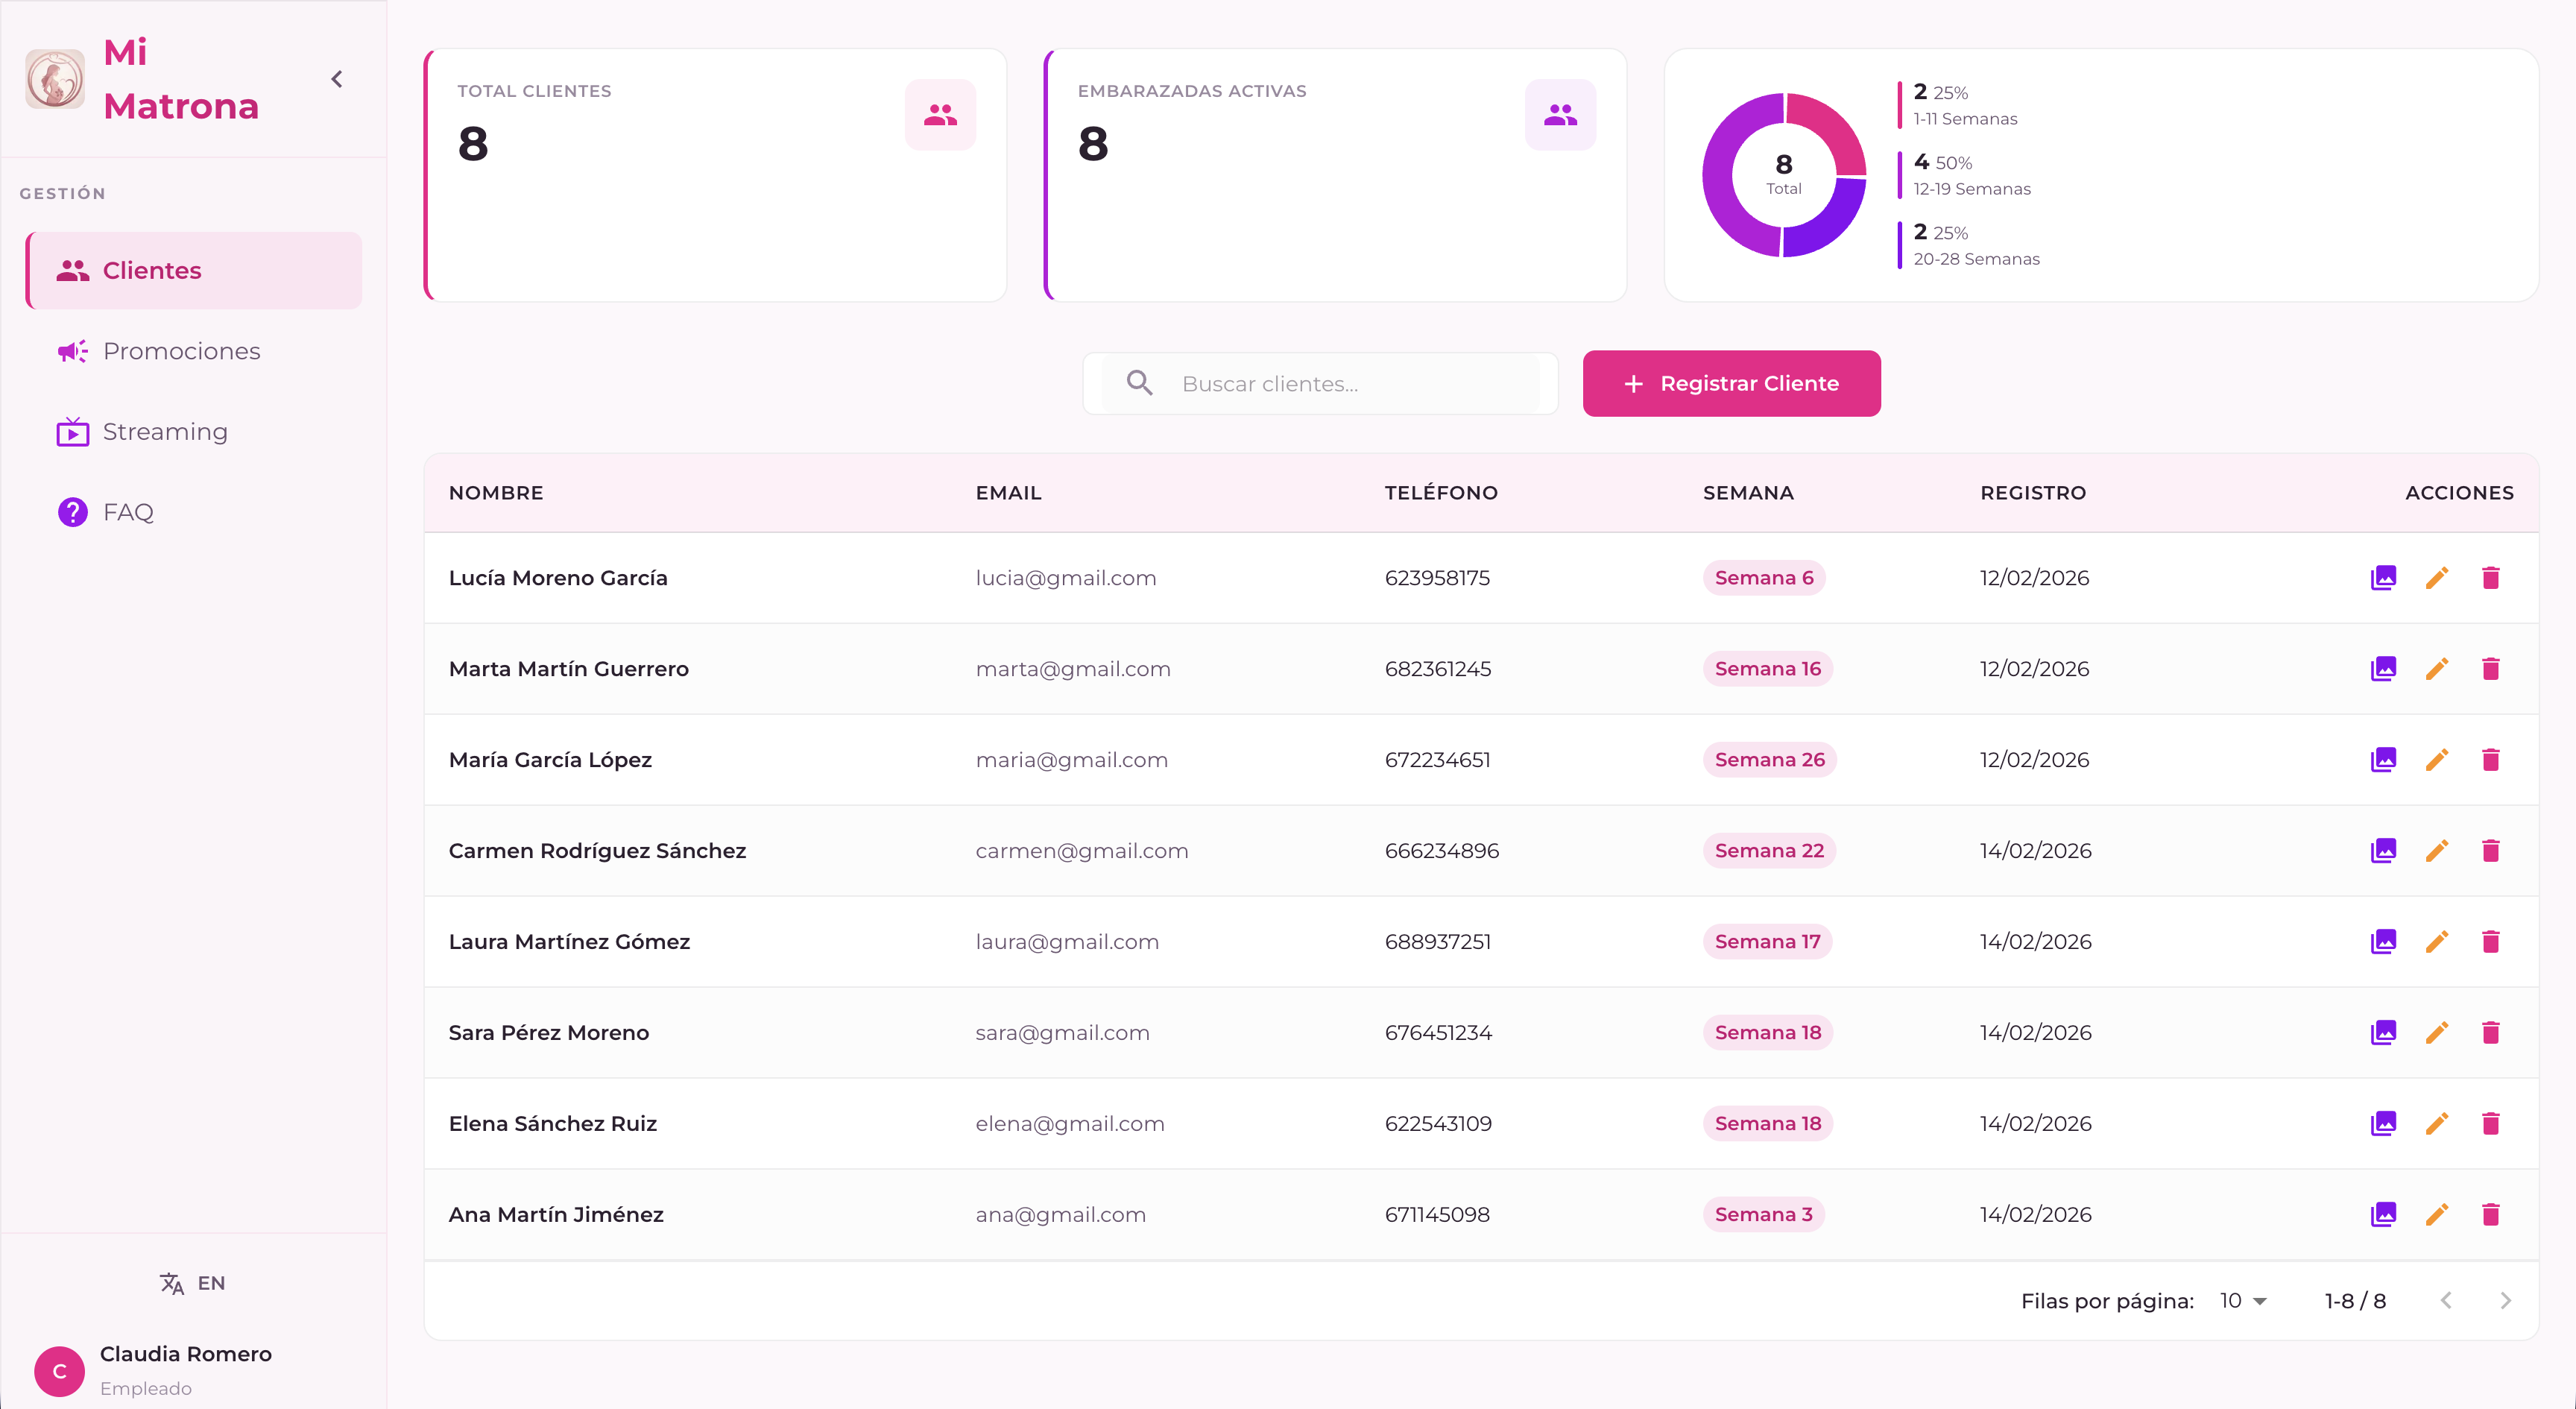Delete Ana Martín Jiménez's entry
The width and height of the screenshot is (2576, 1409).
tap(2490, 1214)
